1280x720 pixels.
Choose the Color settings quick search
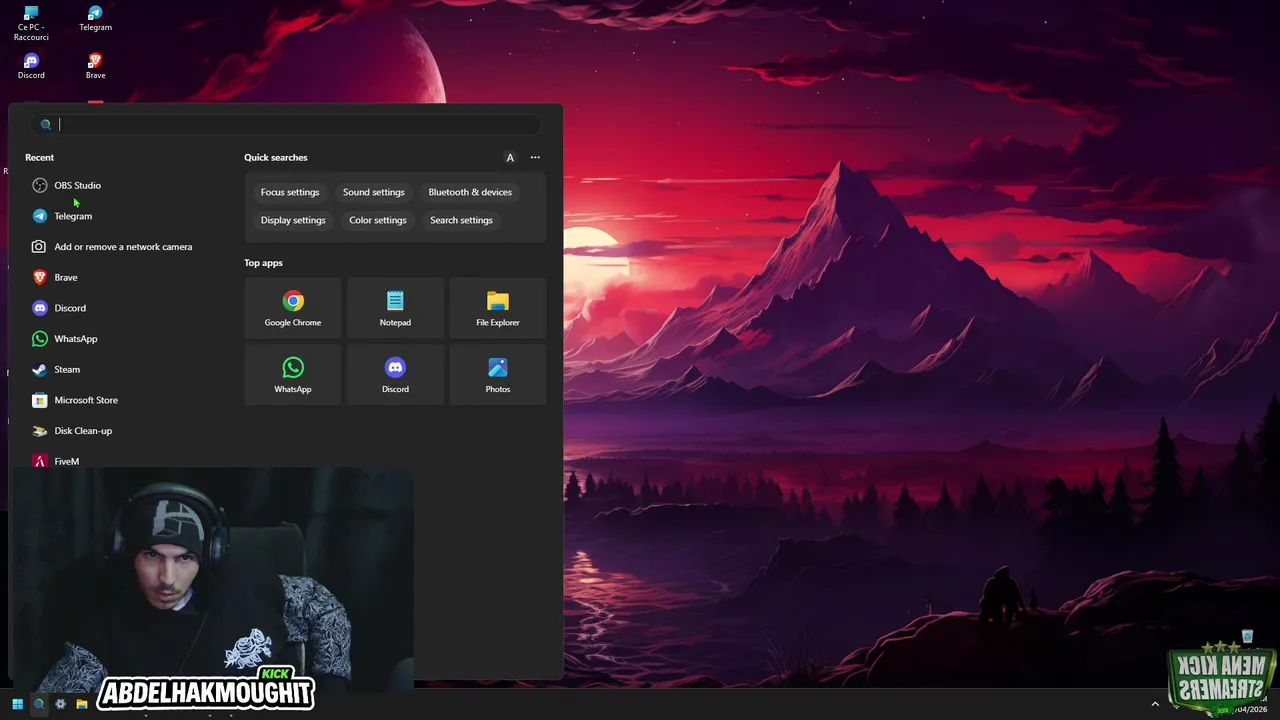[x=378, y=220]
